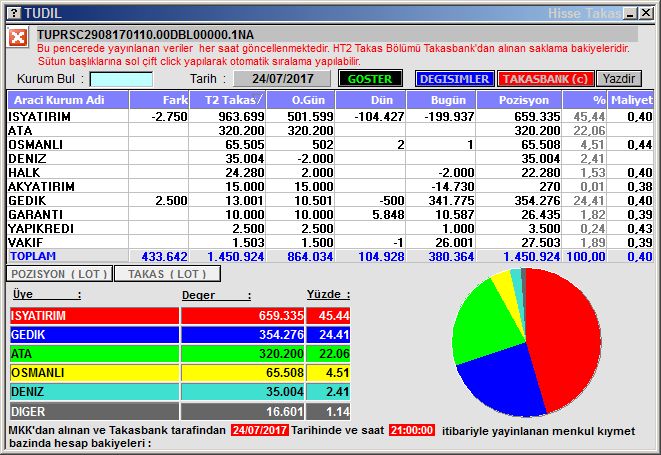Sort by the Fark column header
The image size is (661, 455).
click(x=159, y=100)
